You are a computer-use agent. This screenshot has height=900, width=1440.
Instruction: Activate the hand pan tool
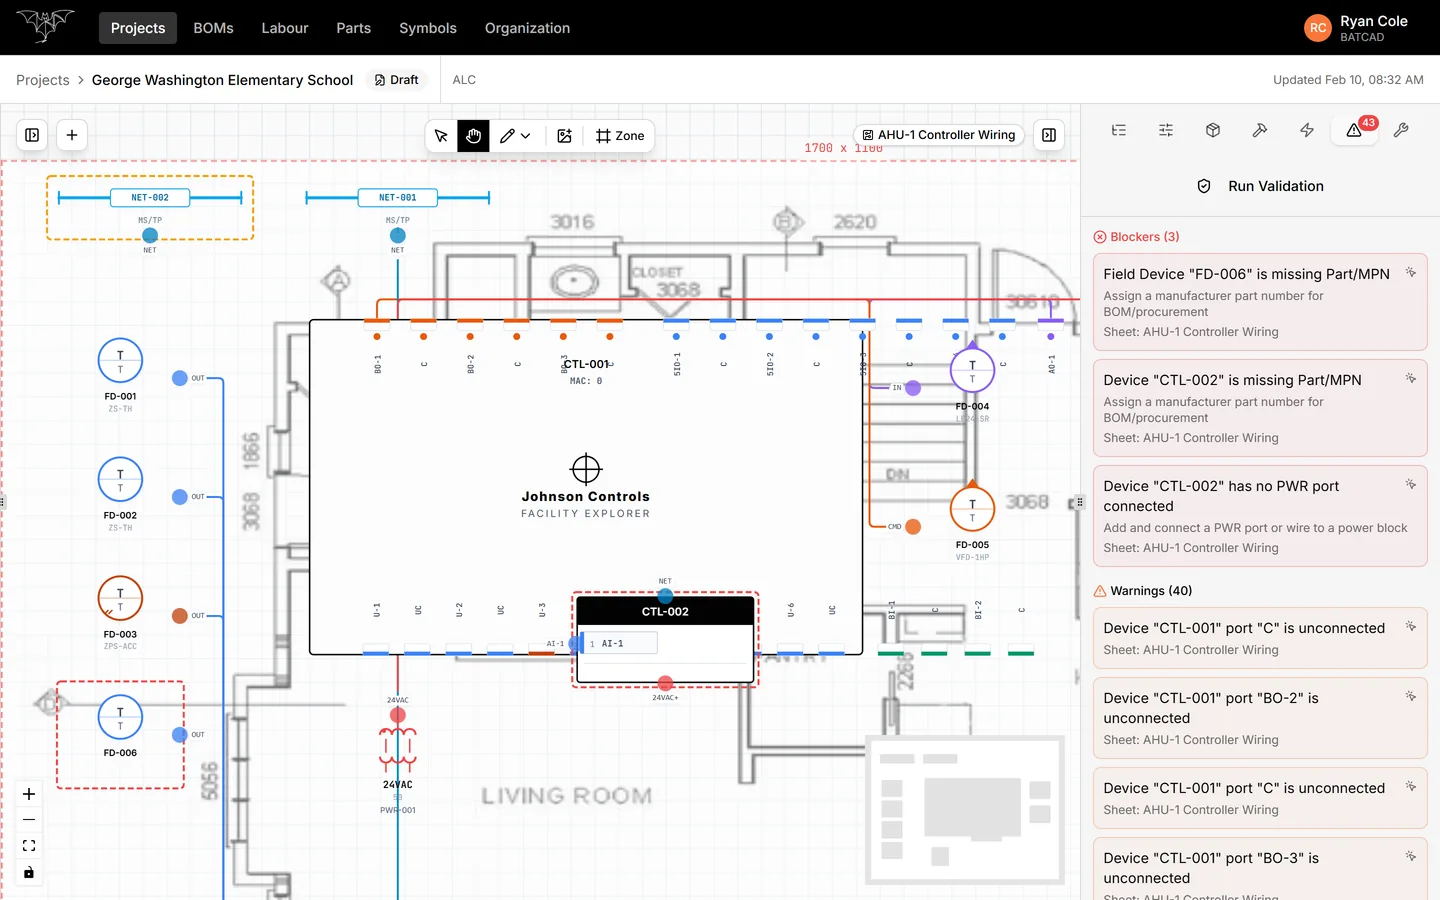[474, 136]
